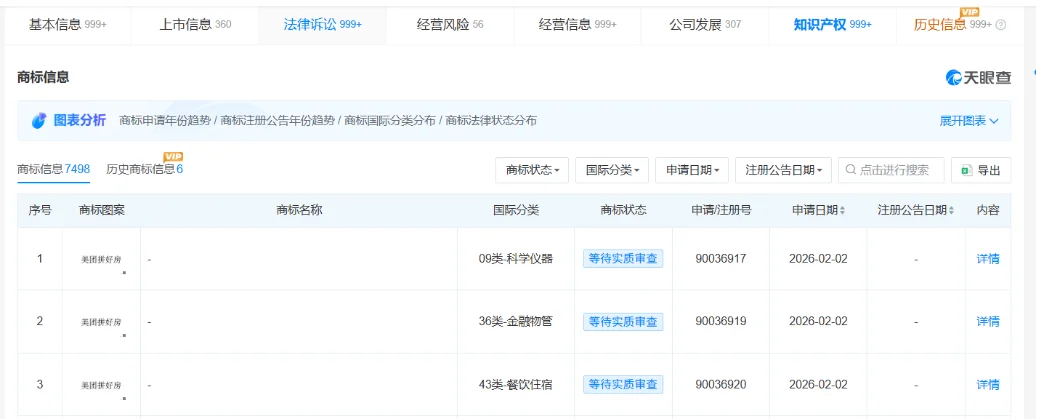
Task: Open the 基本信息 tab
Action: (x=67, y=25)
